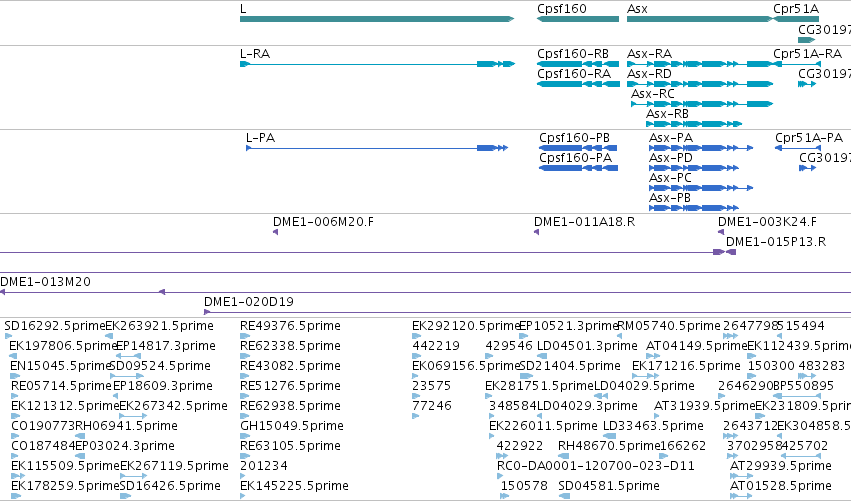Viewport: 851px width, 501px height.
Task: Select the 442219 feature label
Action: click(x=436, y=346)
